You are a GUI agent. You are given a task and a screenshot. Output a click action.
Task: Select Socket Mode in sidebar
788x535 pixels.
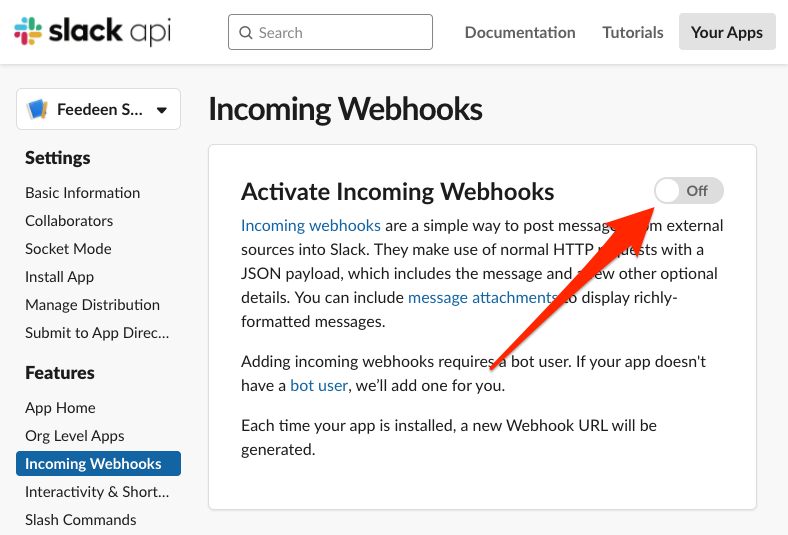tap(68, 248)
